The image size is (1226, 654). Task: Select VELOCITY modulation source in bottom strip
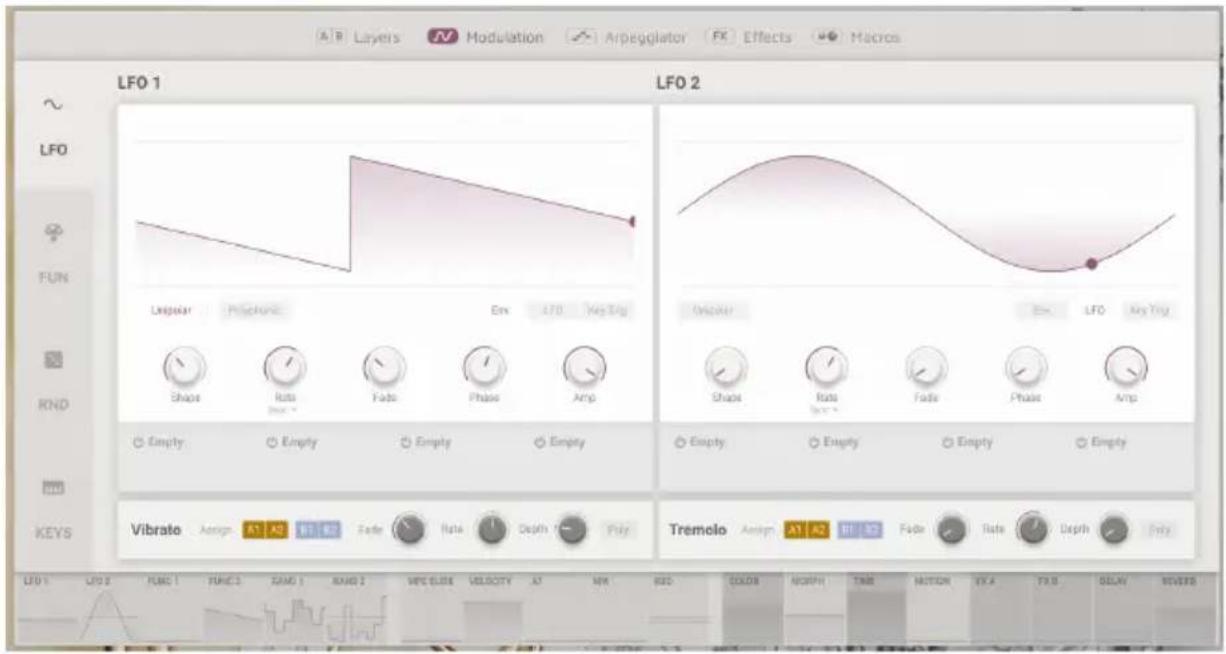tap(492, 609)
